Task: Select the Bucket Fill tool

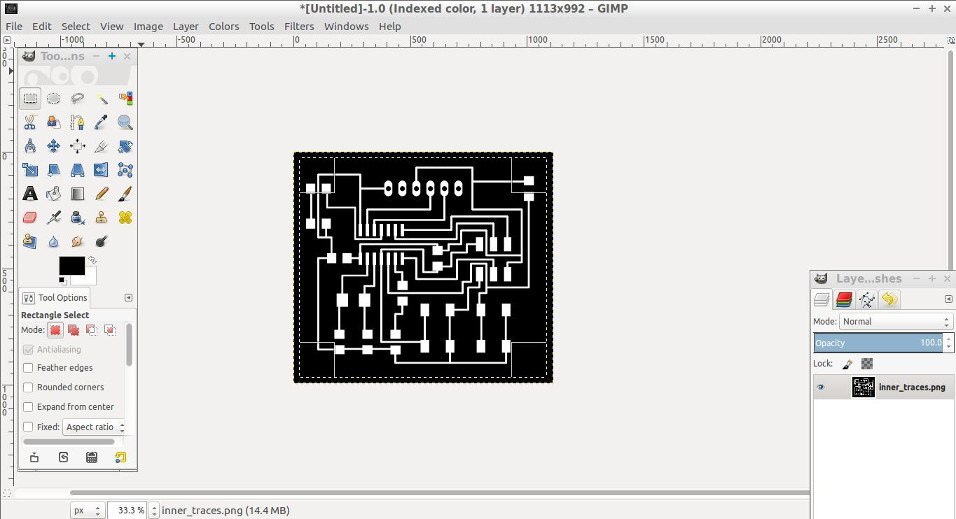Action: (54, 193)
